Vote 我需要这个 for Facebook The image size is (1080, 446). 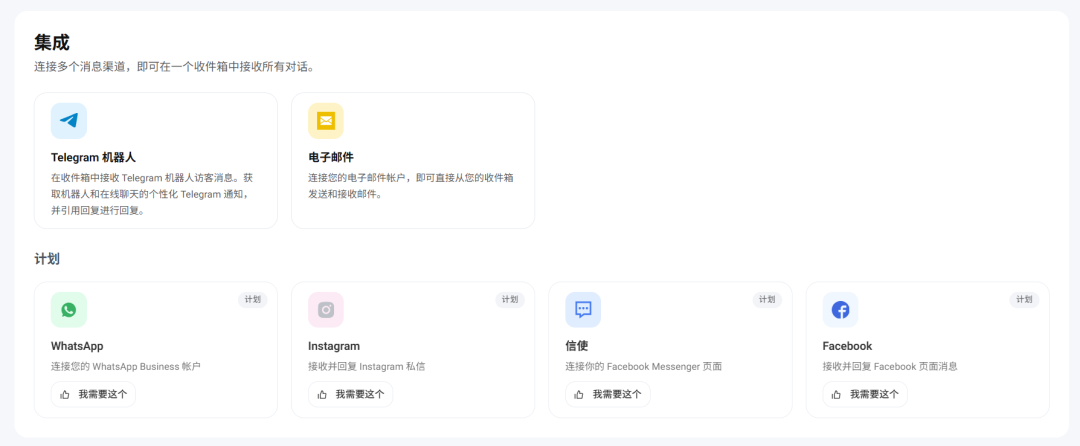click(865, 394)
